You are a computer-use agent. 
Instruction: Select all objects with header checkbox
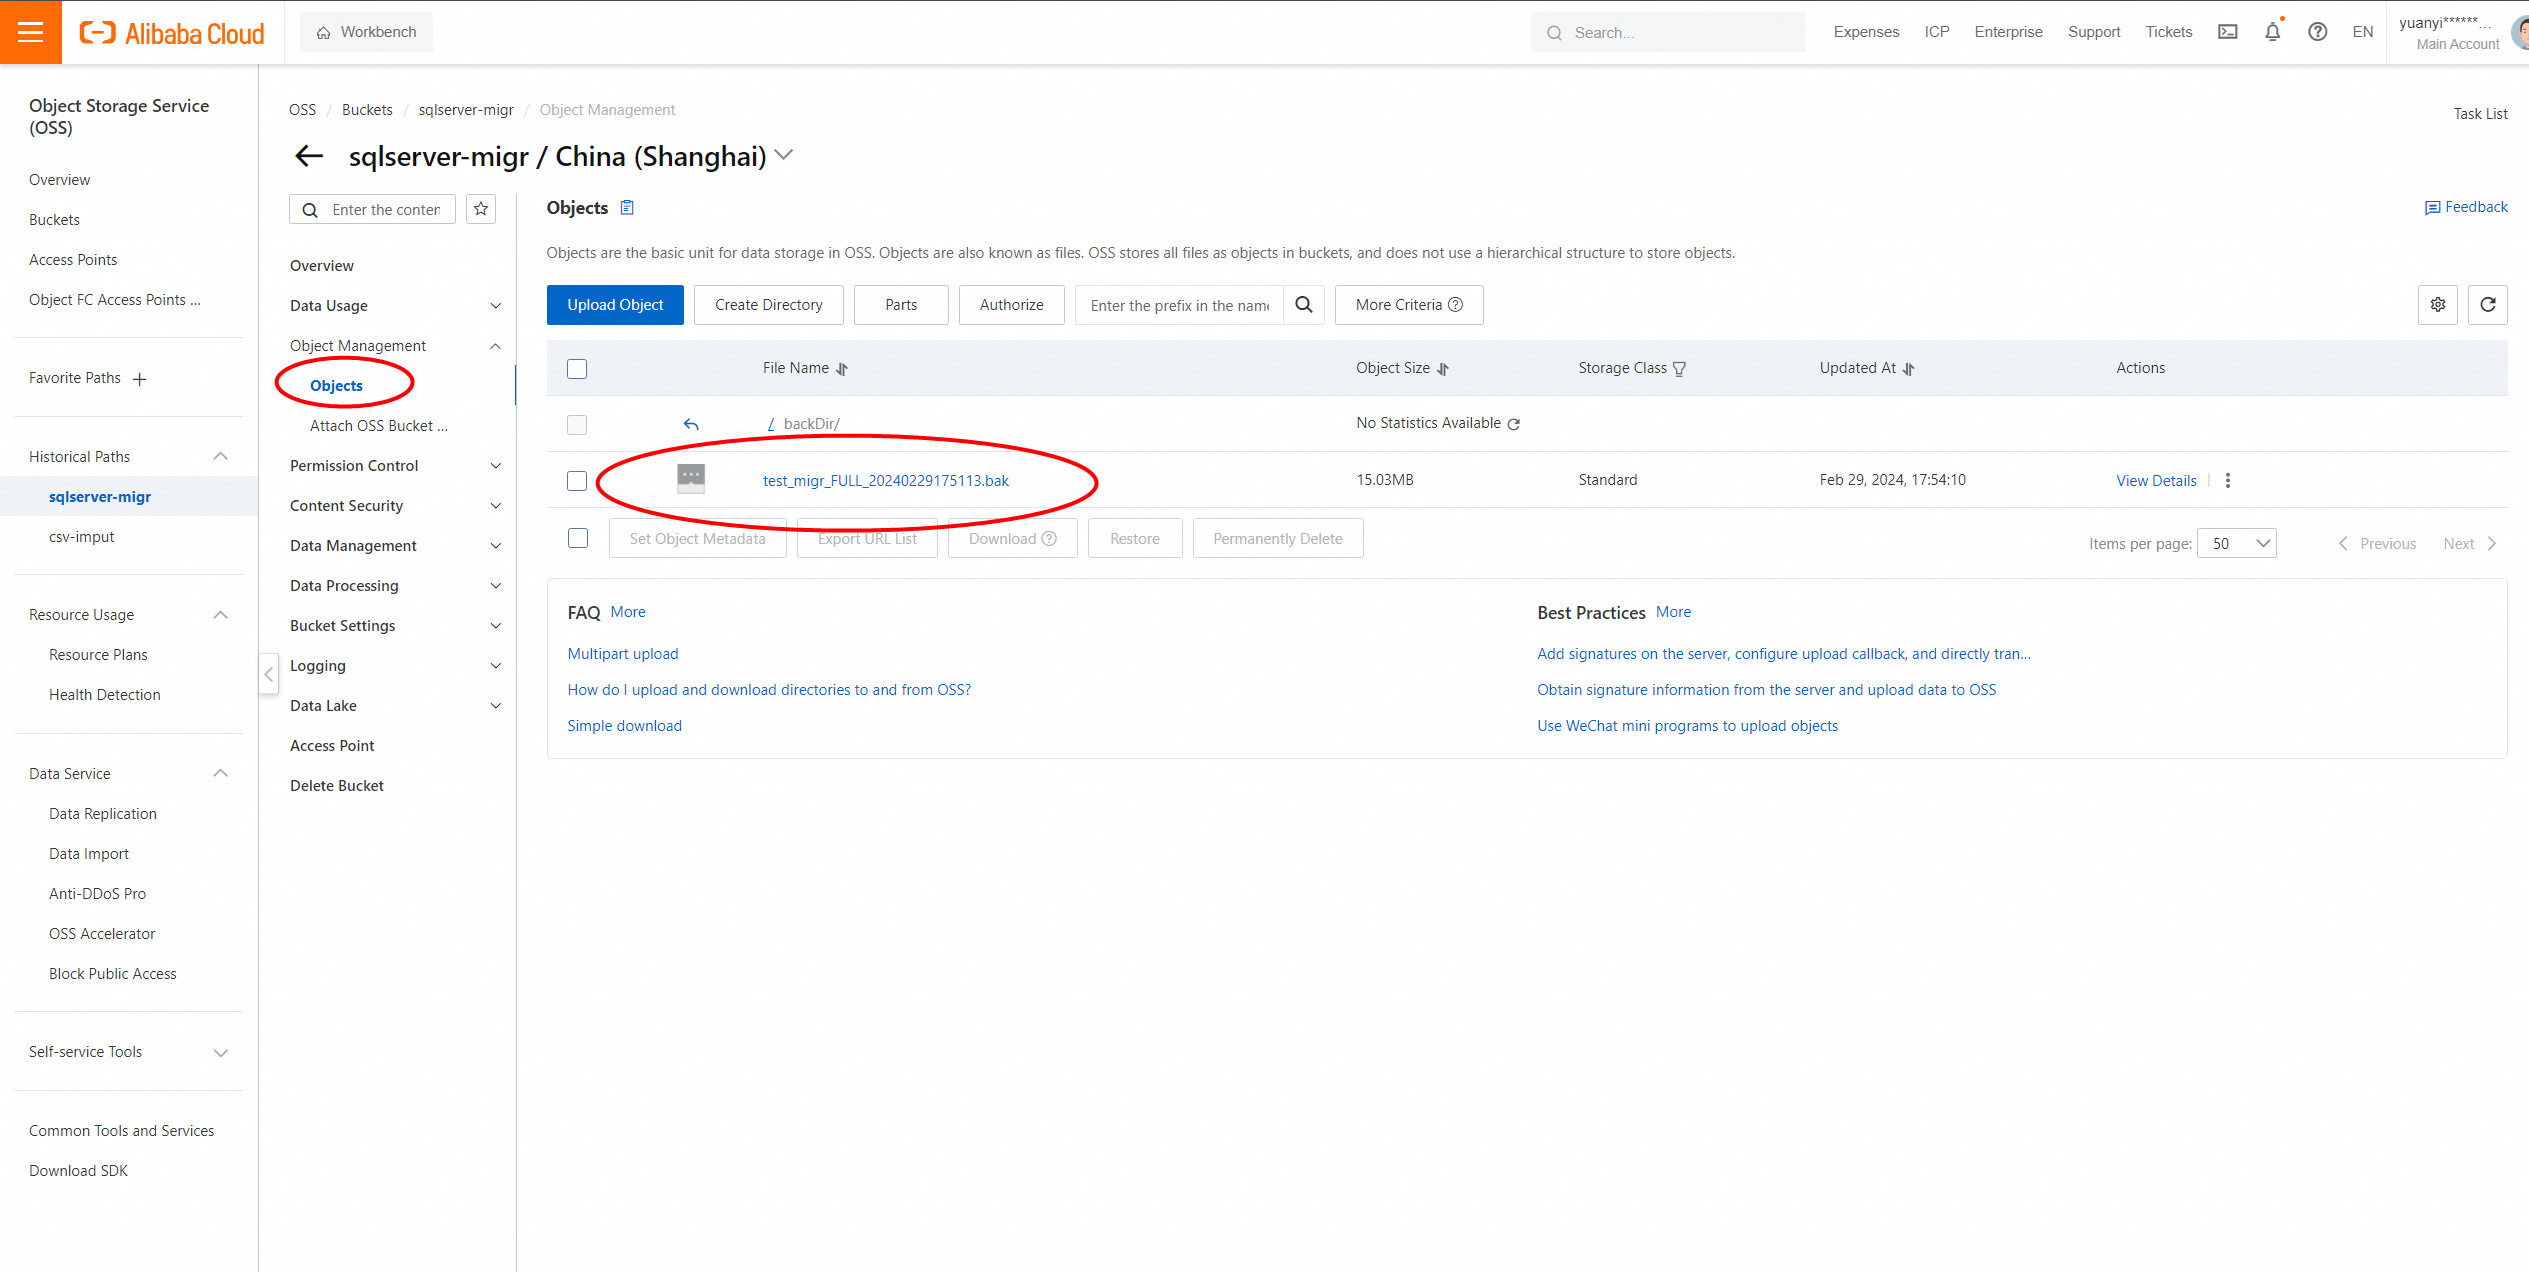577,369
